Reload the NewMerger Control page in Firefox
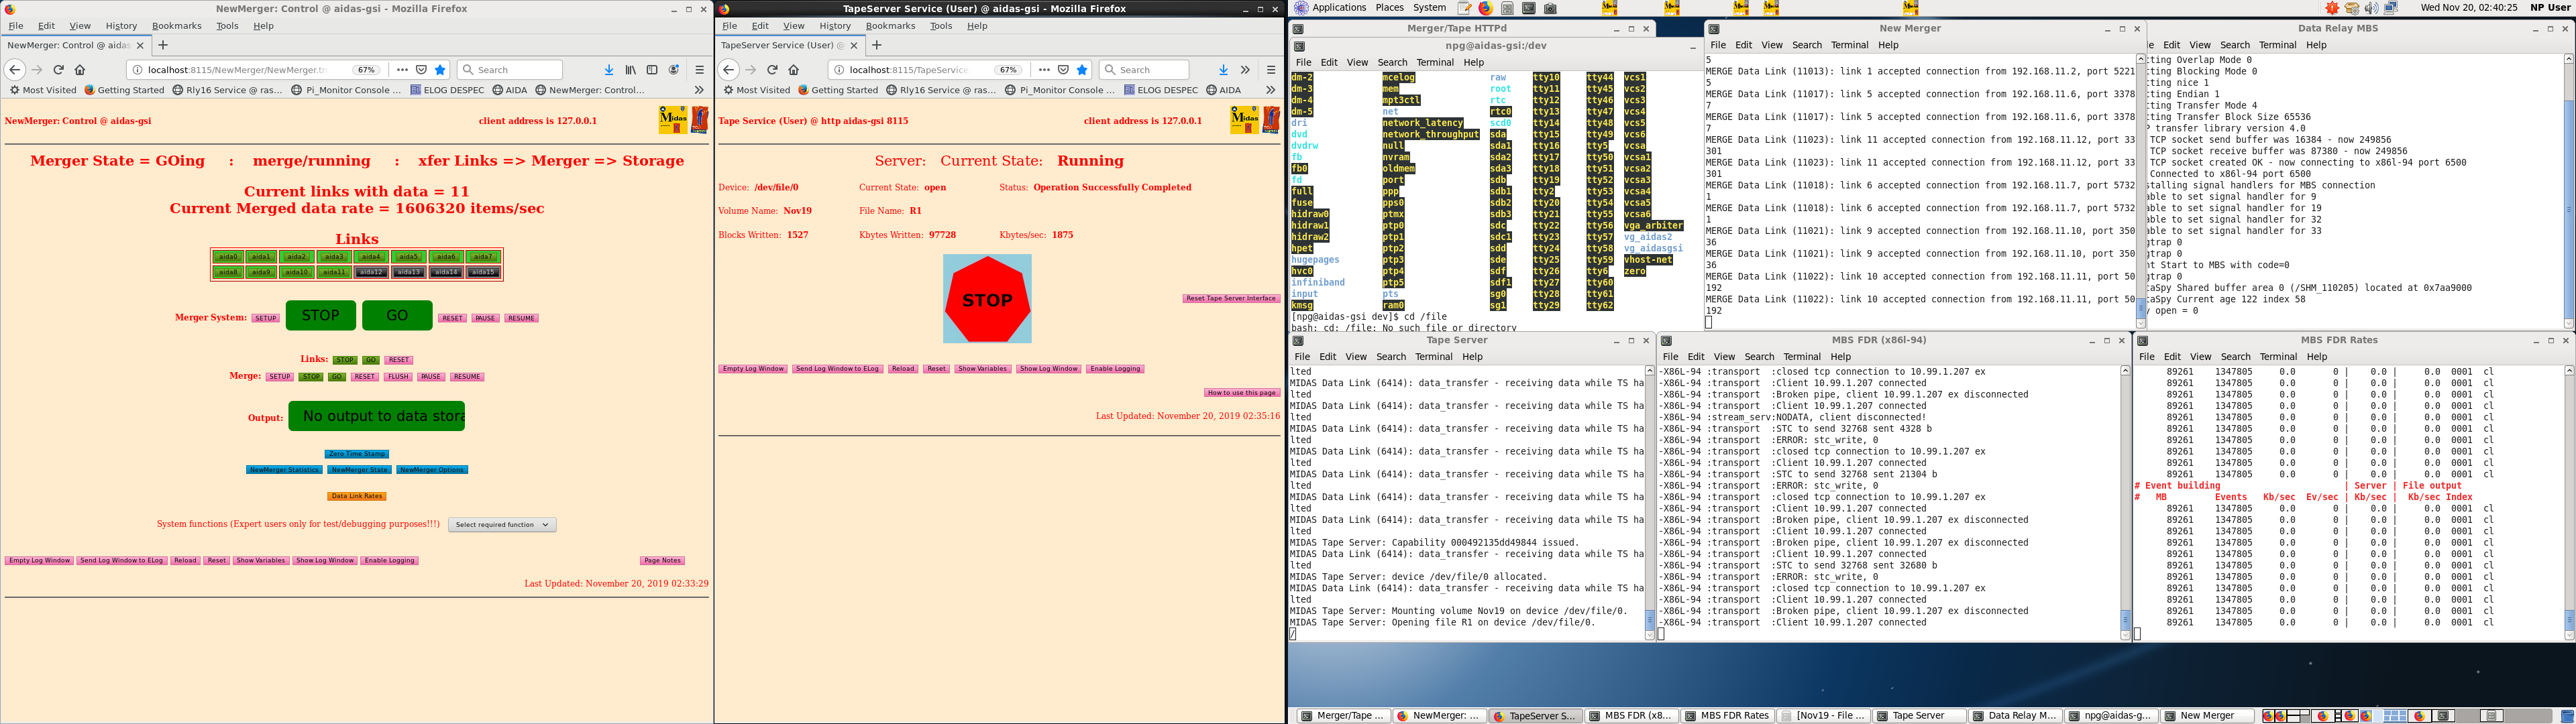This screenshot has width=2576, height=724. point(58,70)
